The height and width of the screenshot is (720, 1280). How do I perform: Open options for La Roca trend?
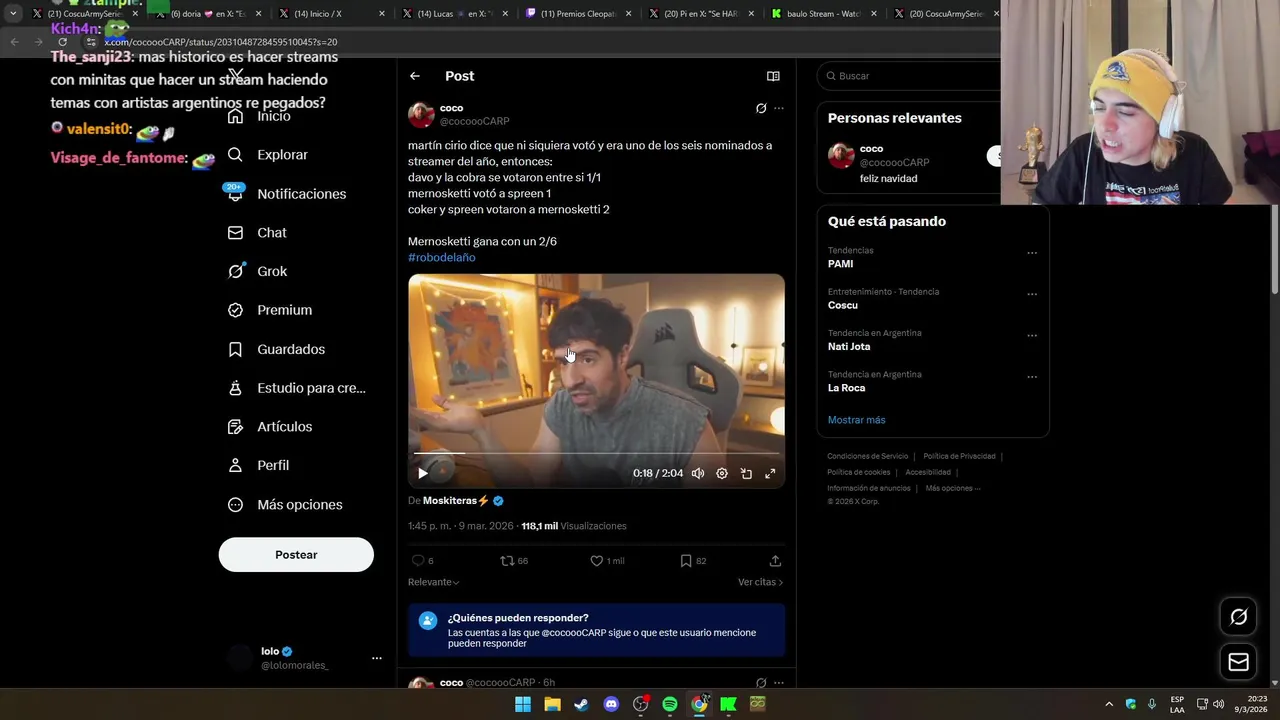point(1032,377)
